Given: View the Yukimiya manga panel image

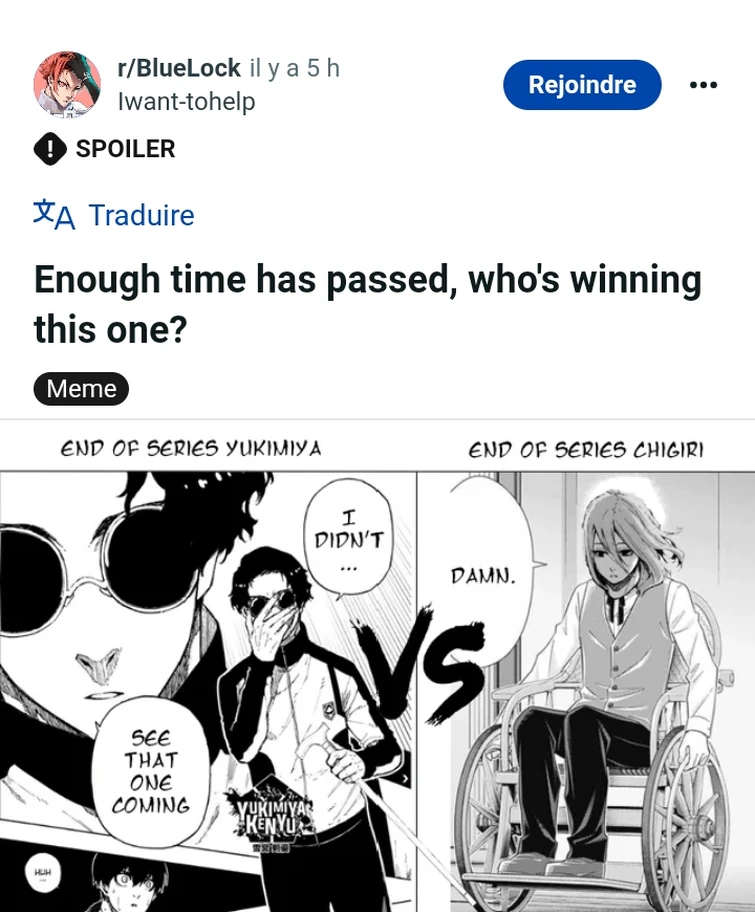Looking at the screenshot, I should pyautogui.click(x=208, y=692).
